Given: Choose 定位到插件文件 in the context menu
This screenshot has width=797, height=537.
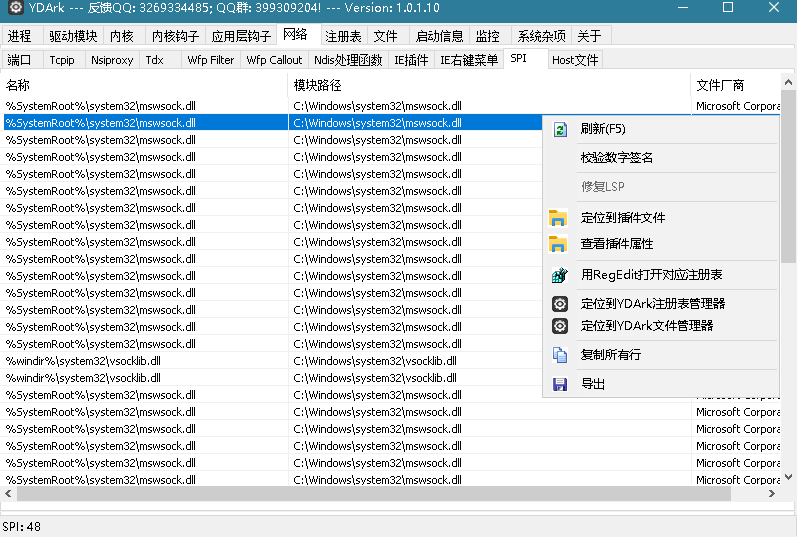Looking at the screenshot, I should [661, 218].
